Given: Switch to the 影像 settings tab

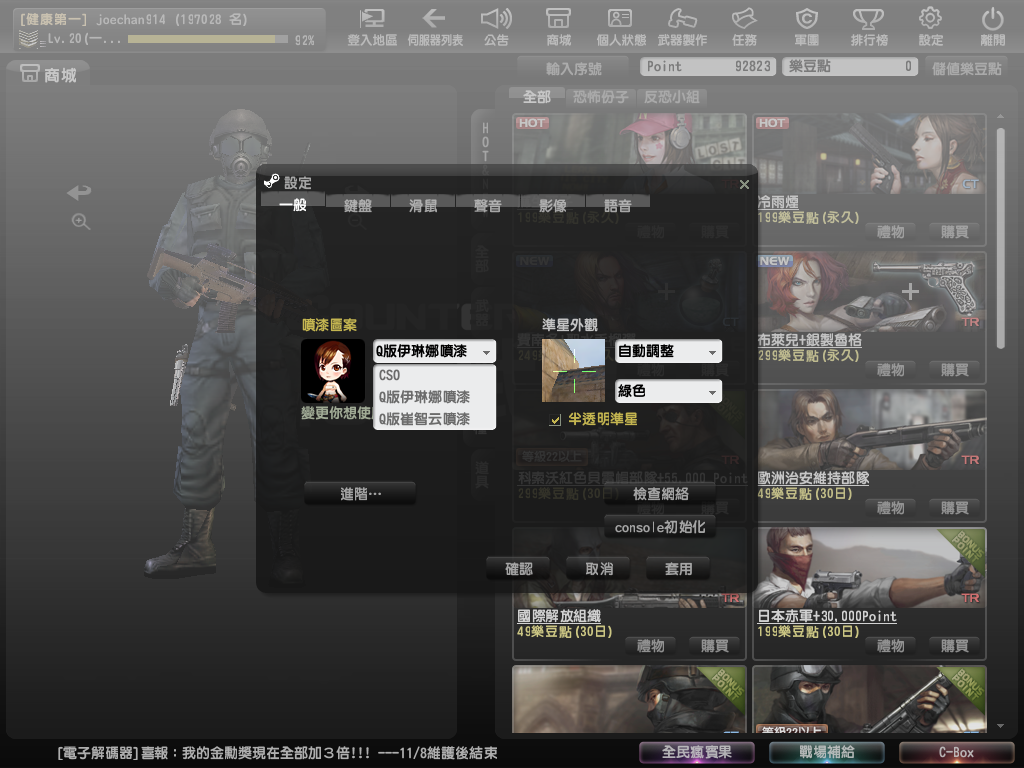Looking at the screenshot, I should (552, 206).
